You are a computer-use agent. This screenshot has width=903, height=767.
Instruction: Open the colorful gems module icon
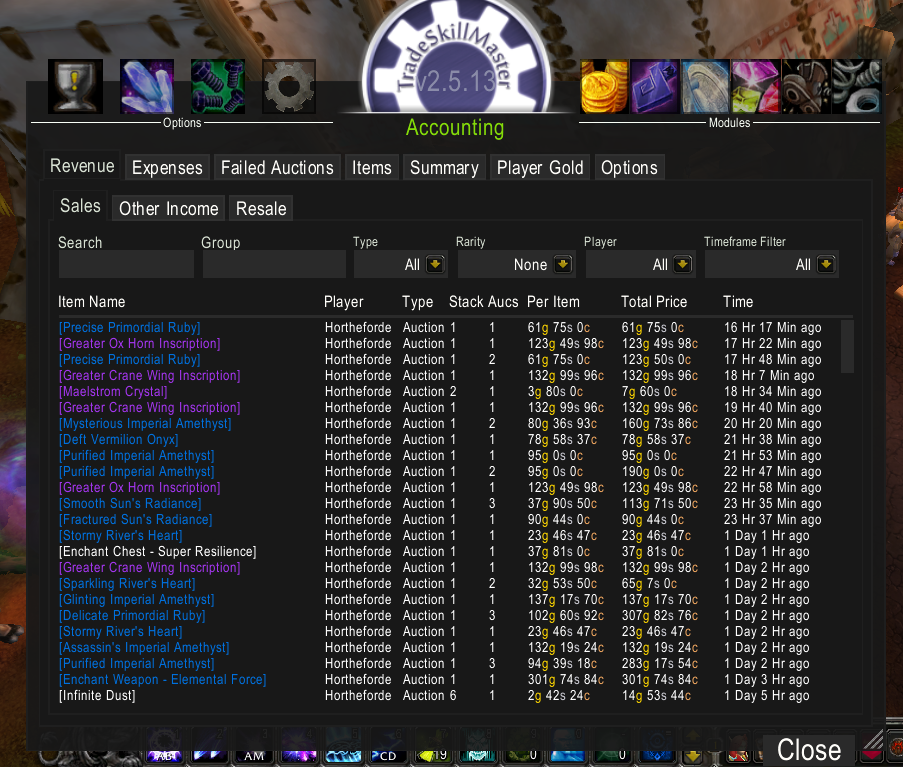click(x=756, y=86)
